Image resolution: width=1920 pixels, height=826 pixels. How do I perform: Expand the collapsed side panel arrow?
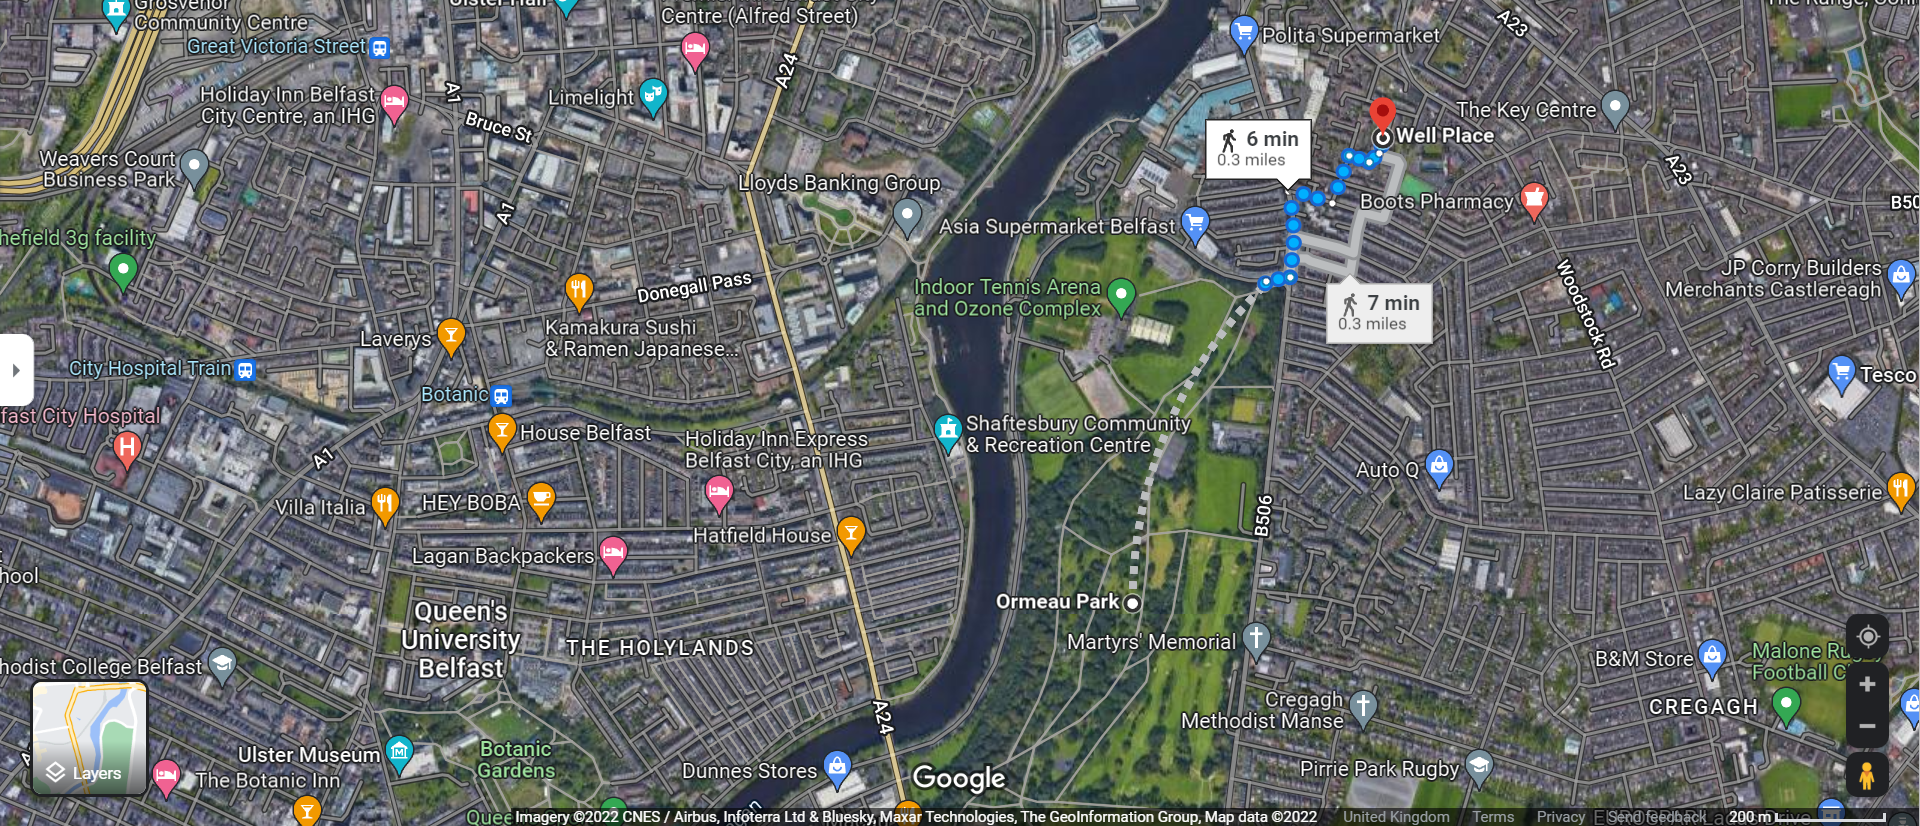click(16, 370)
